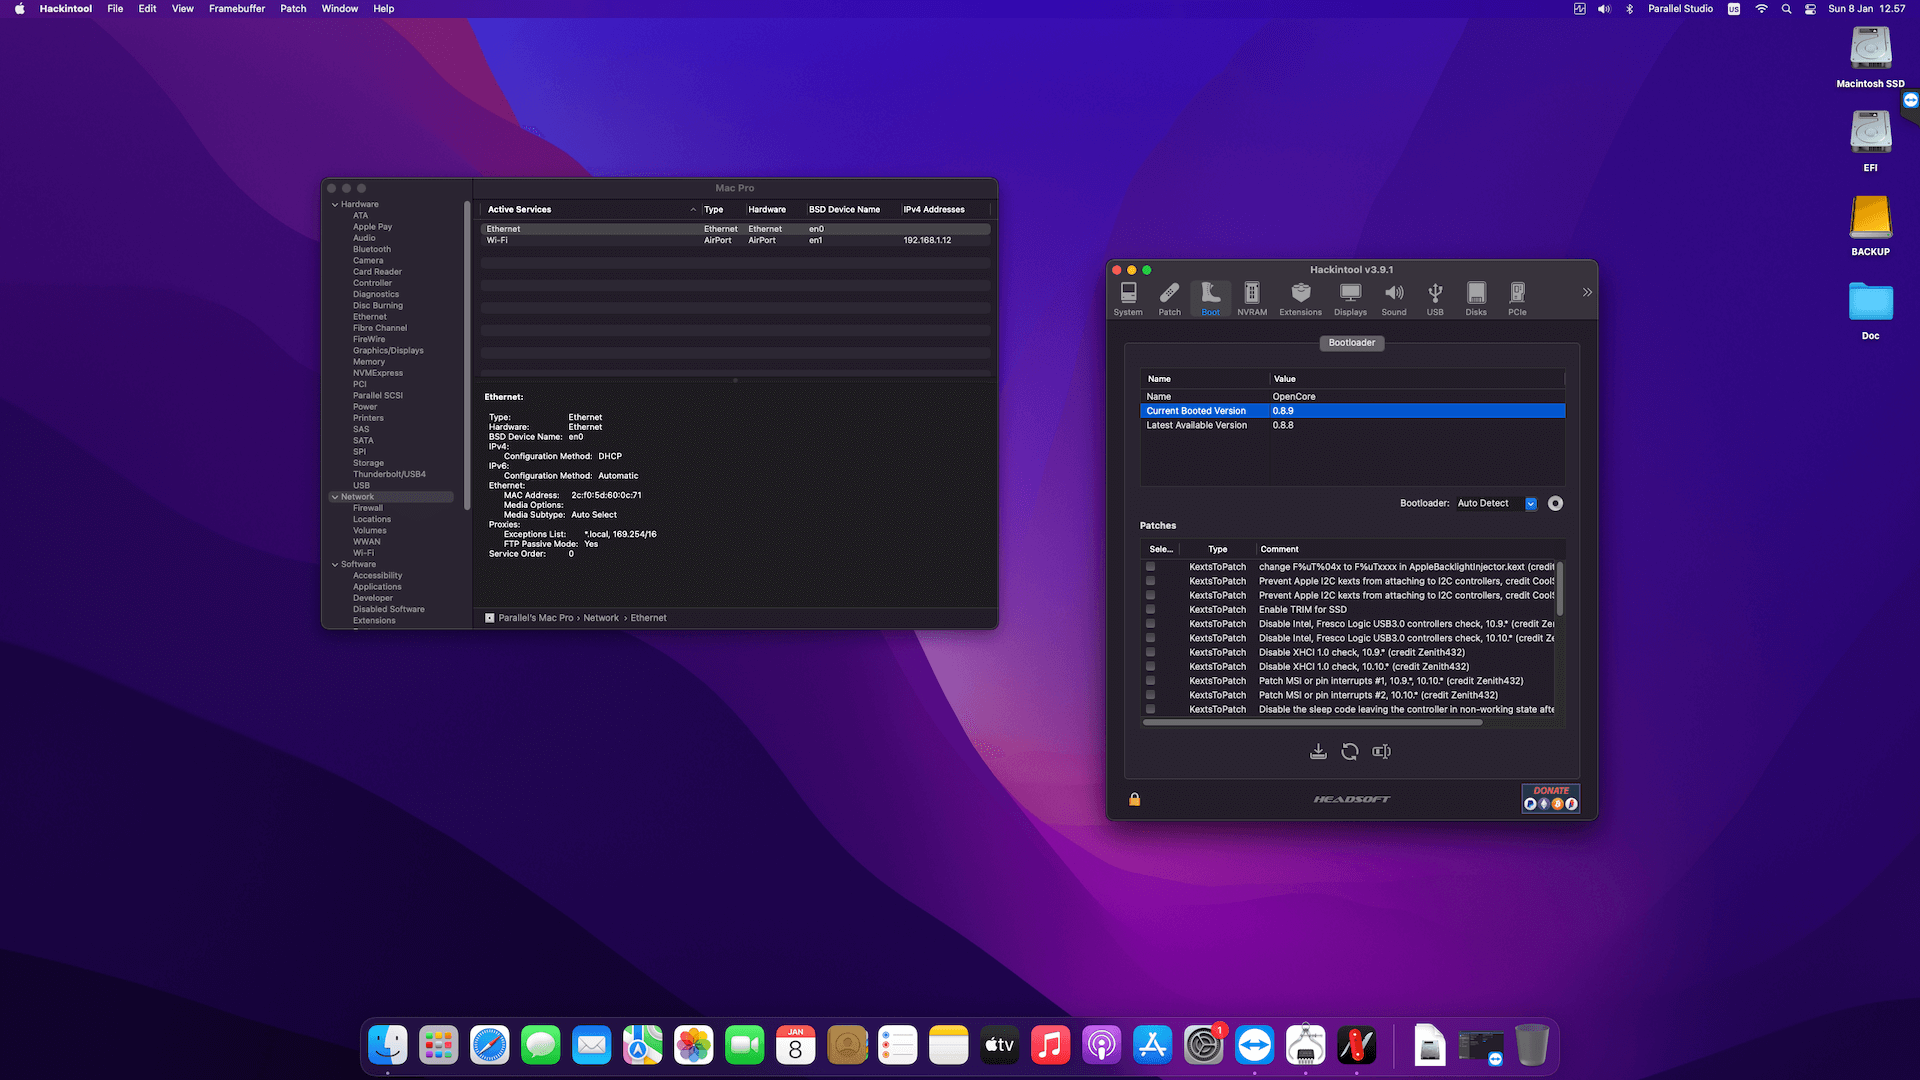Click the disc icon beside Bootloader dropdown
The image size is (1920, 1080).
1555,503
